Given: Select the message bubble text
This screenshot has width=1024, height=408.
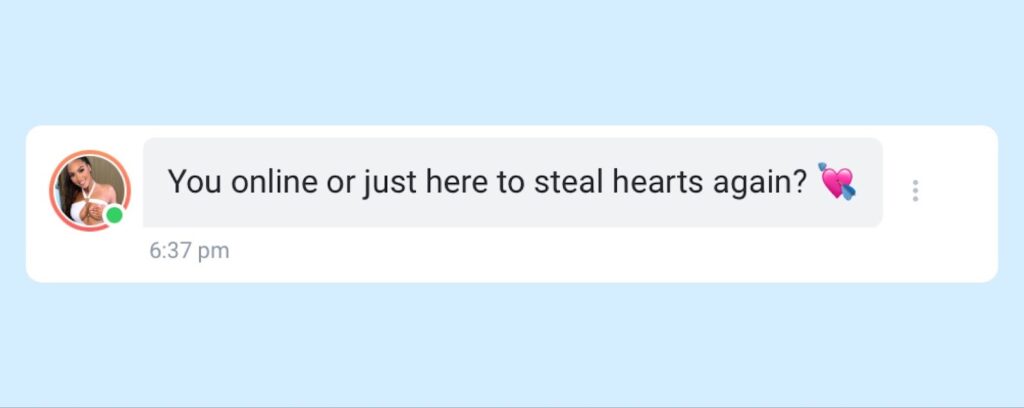Looking at the screenshot, I should pyautogui.click(x=488, y=181).
